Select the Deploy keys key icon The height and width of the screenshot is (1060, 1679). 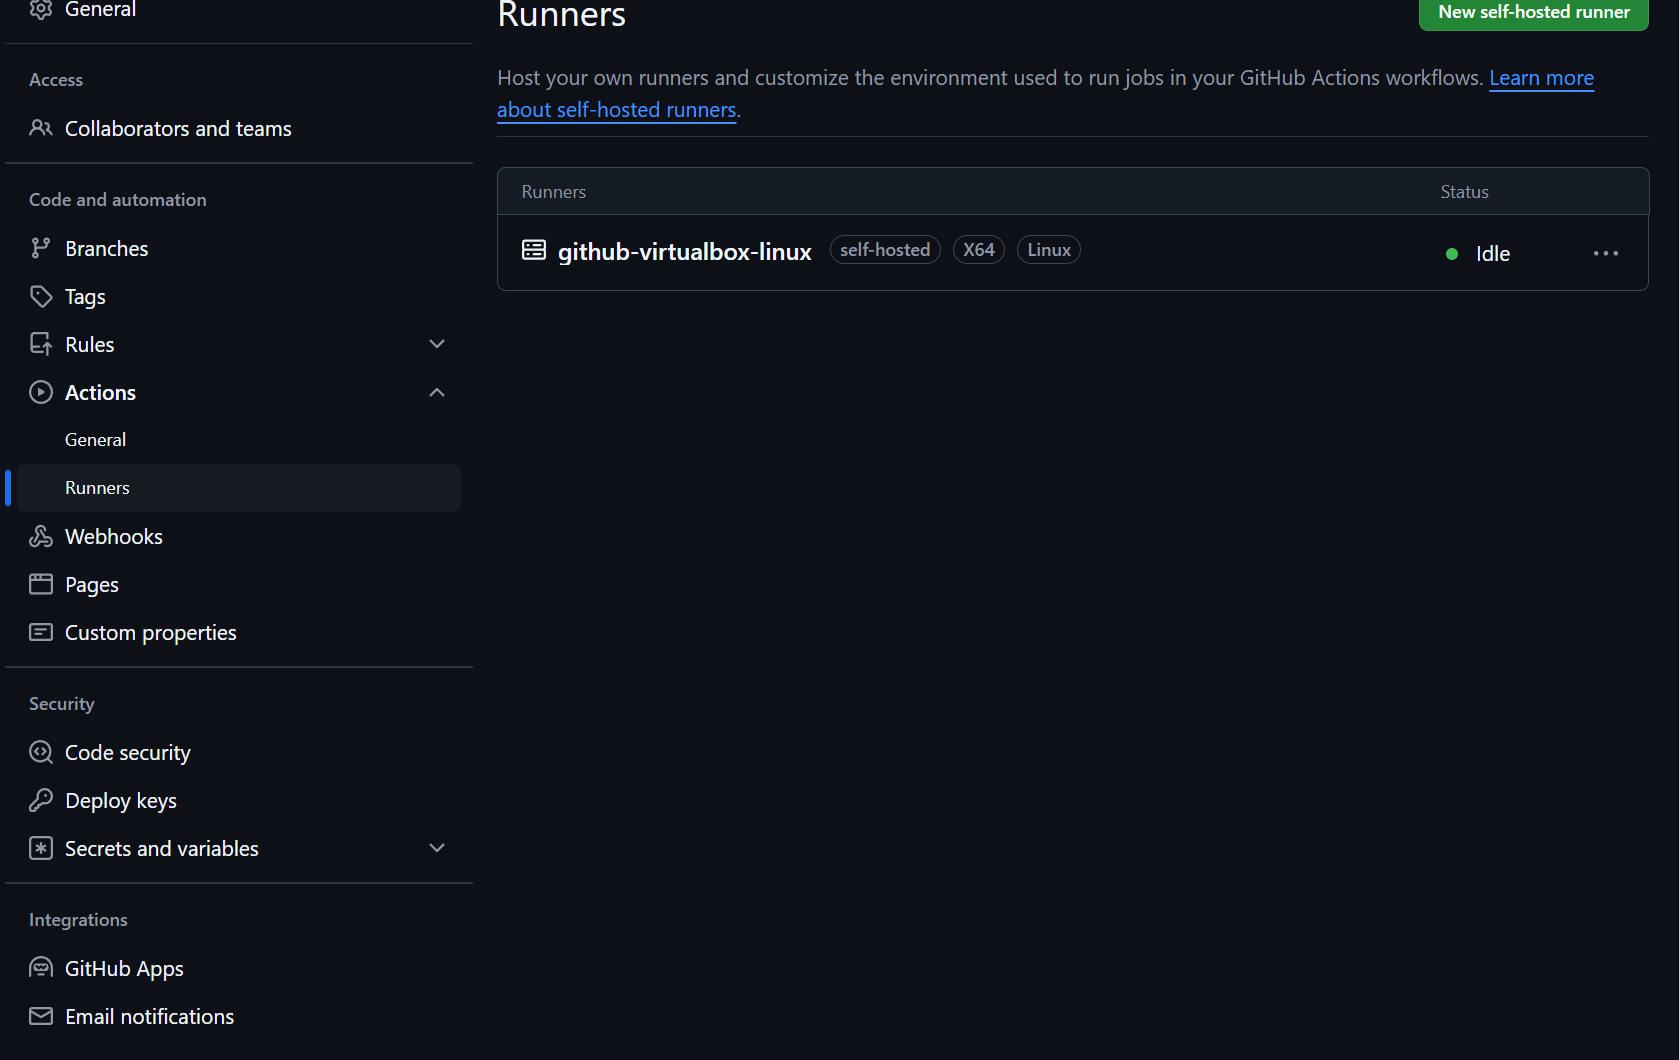(x=40, y=800)
